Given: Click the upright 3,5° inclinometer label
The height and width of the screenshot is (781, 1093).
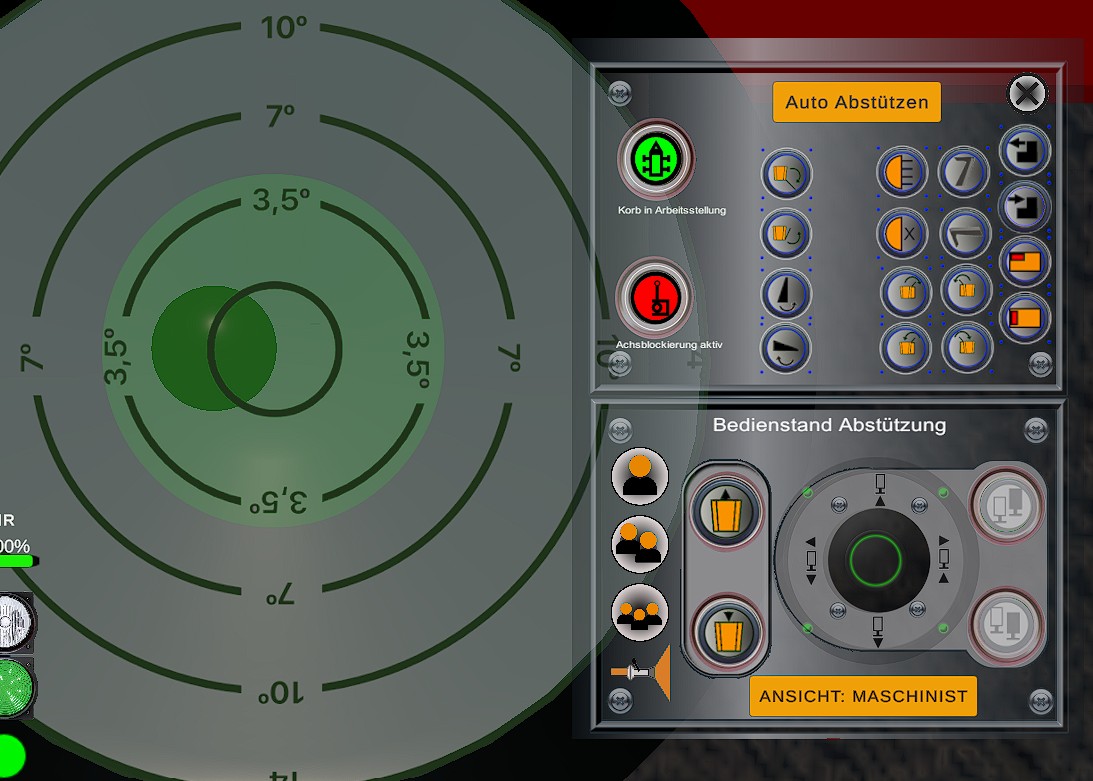Looking at the screenshot, I should tap(281, 200).
